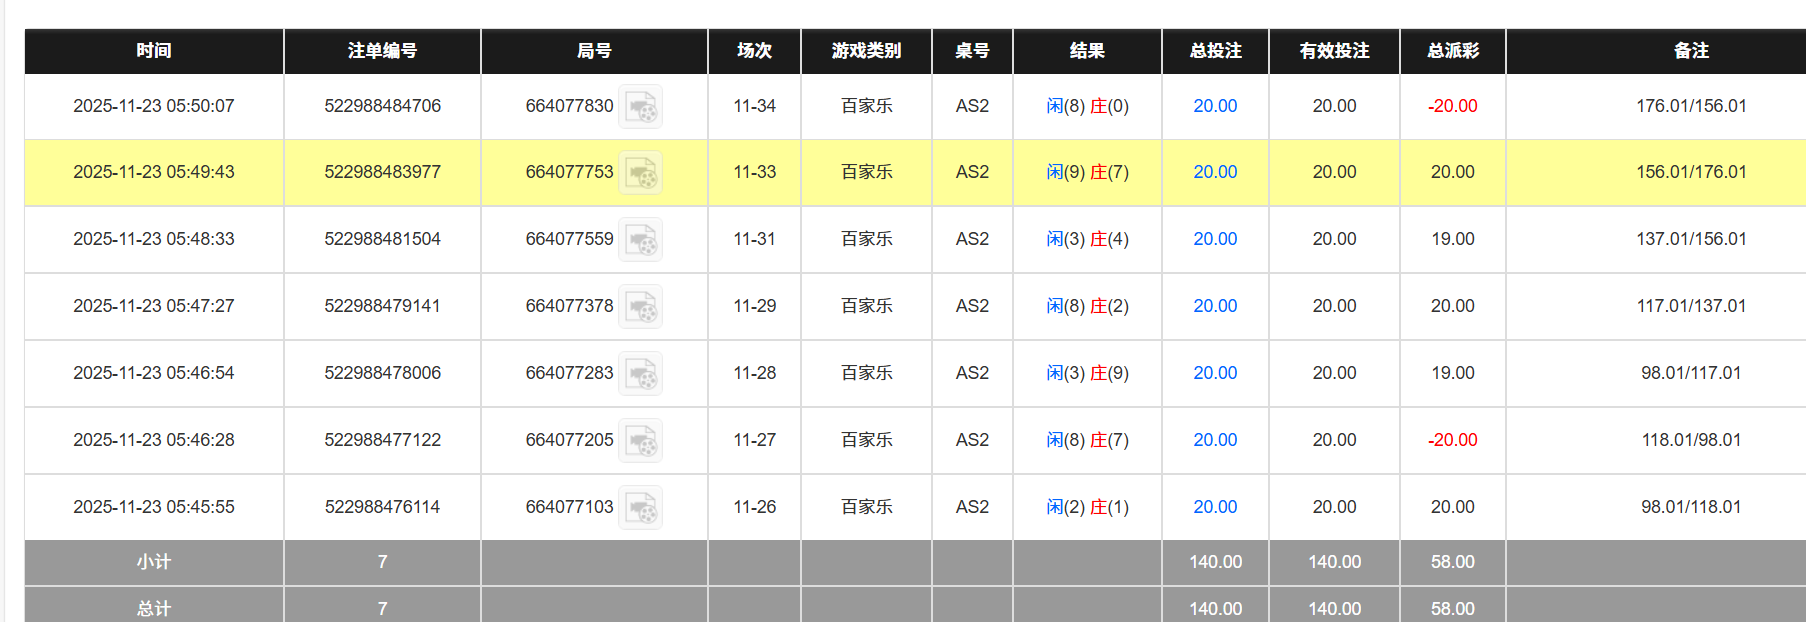
Task: Click session number 11-34
Action: click(754, 106)
